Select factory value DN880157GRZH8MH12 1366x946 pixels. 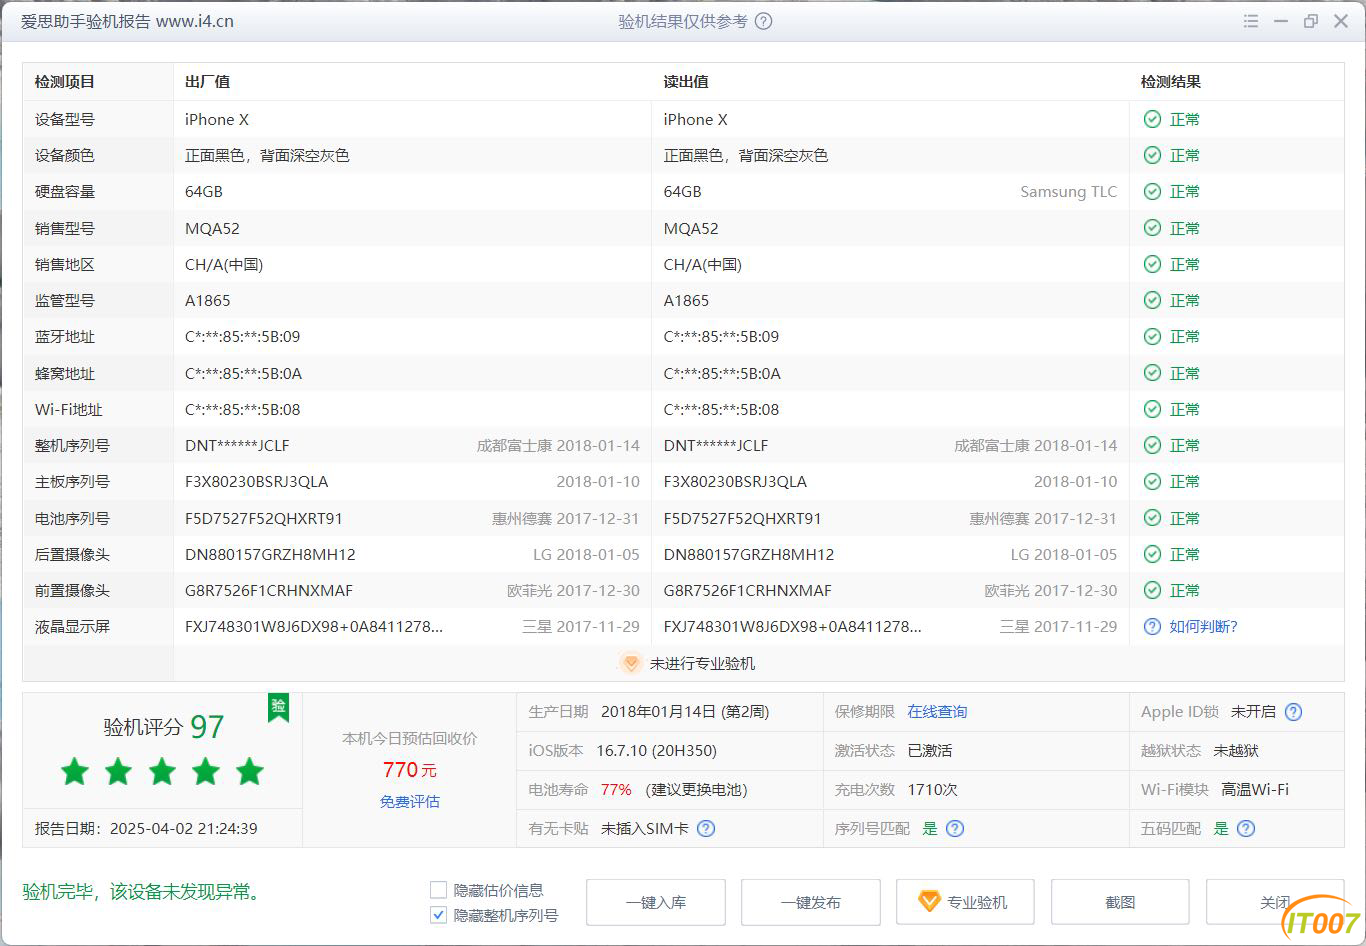[x=270, y=555]
